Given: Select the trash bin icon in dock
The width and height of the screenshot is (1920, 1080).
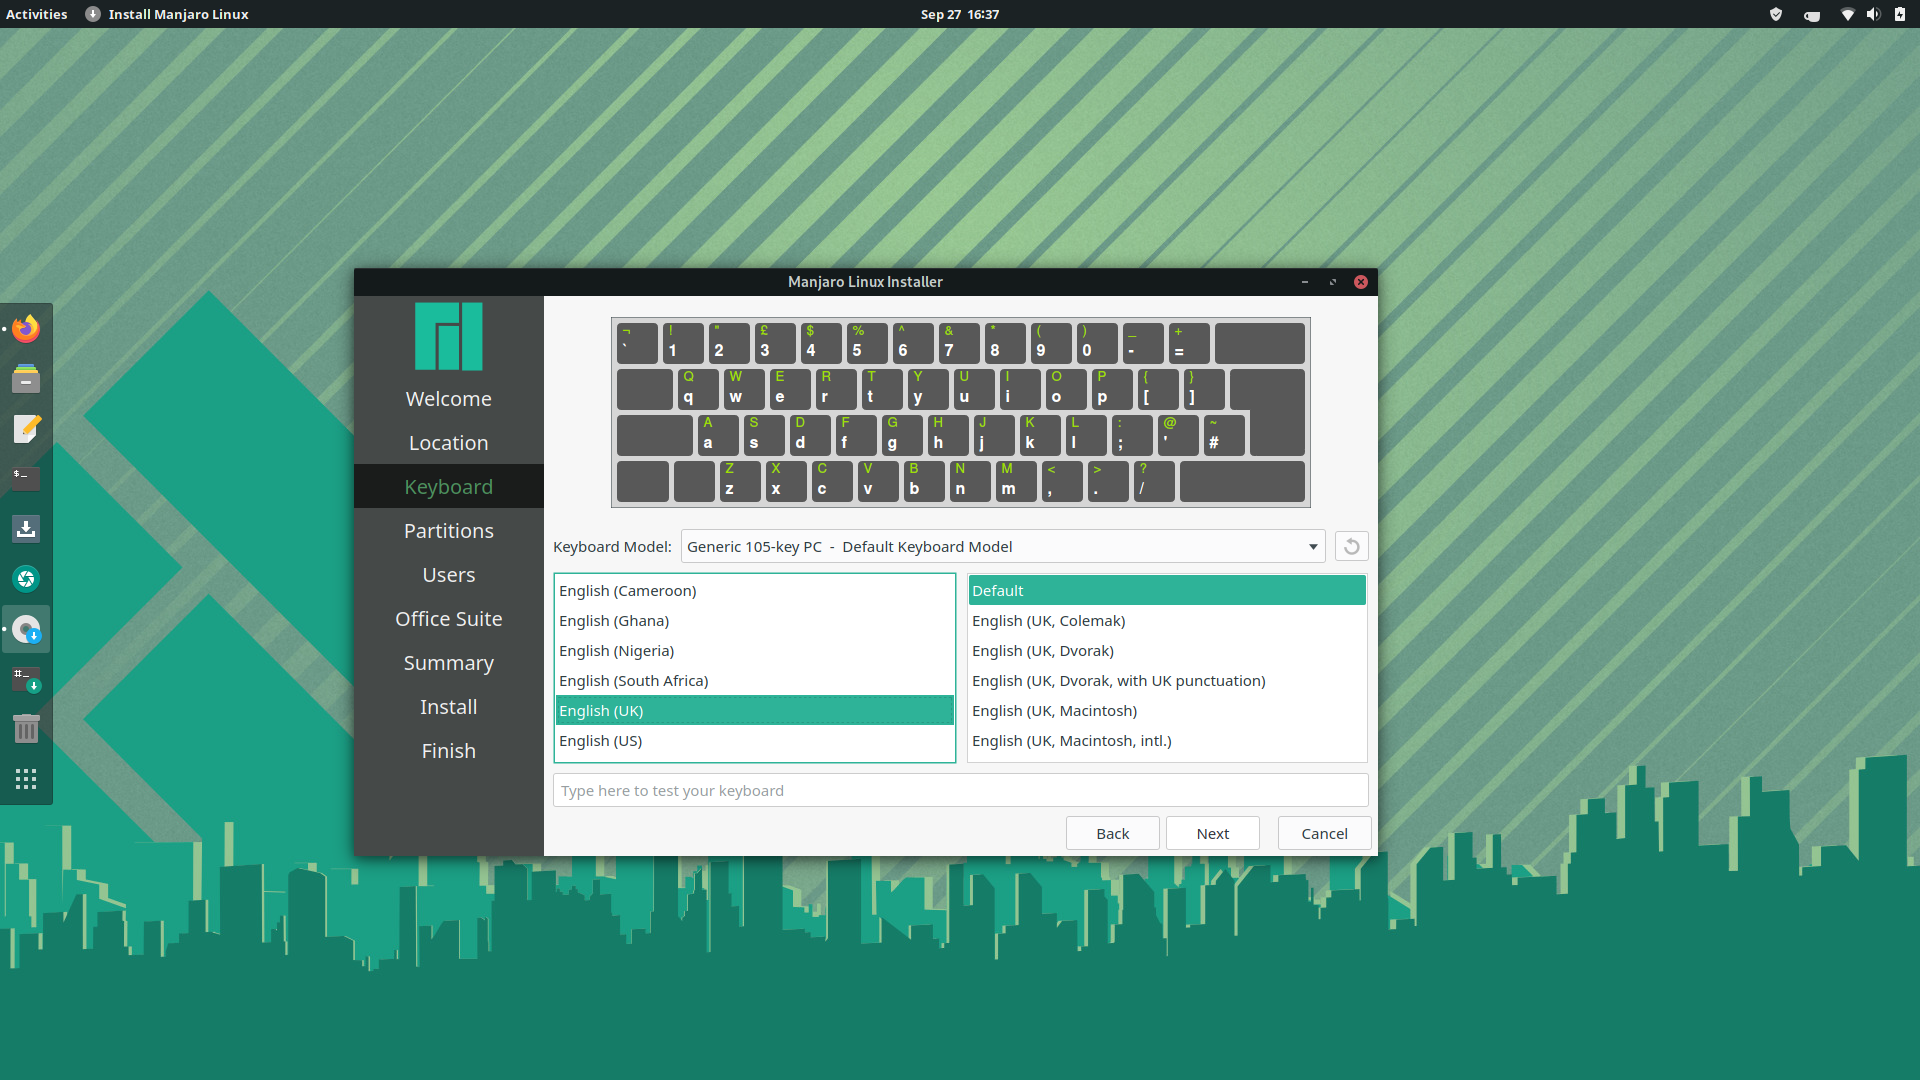Looking at the screenshot, I should click(25, 729).
